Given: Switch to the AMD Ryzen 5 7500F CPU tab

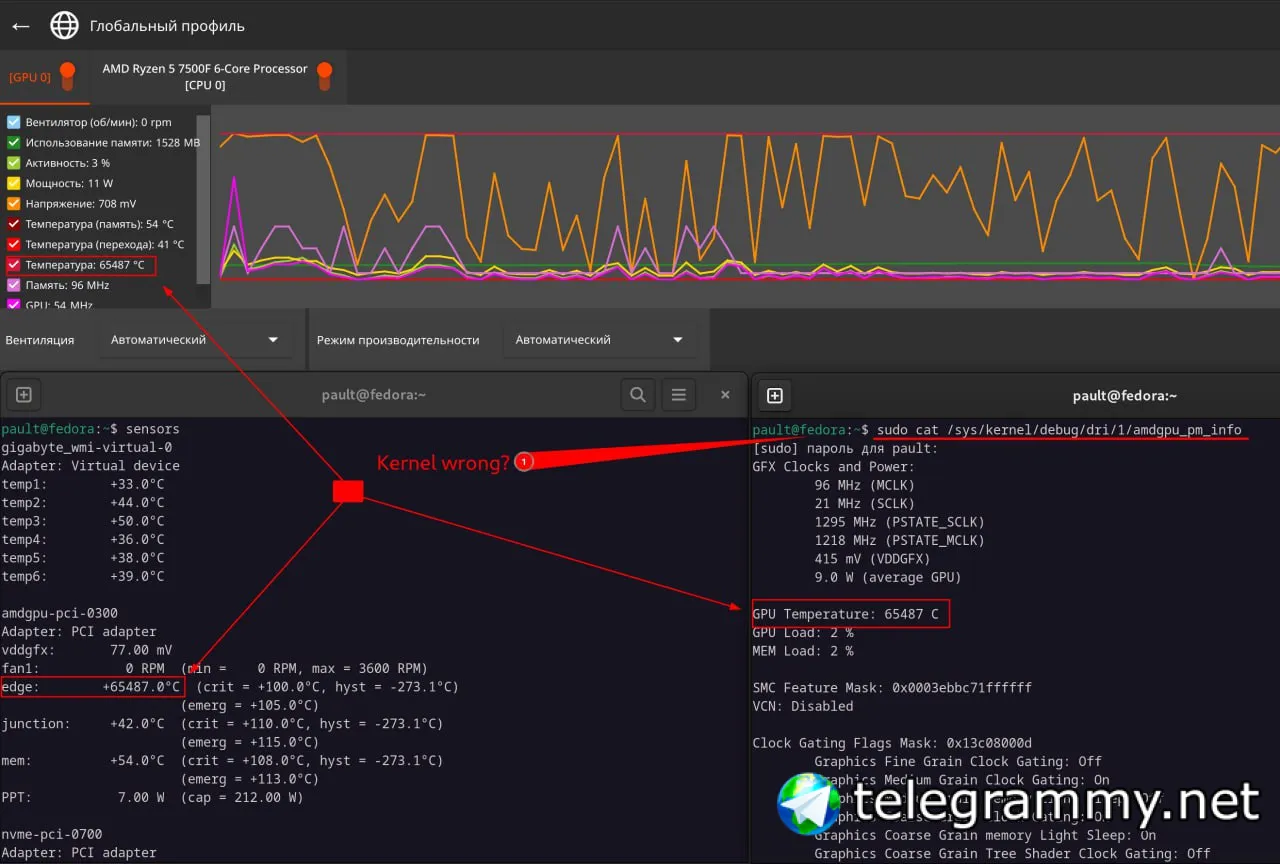Looking at the screenshot, I should pos(218,77).
